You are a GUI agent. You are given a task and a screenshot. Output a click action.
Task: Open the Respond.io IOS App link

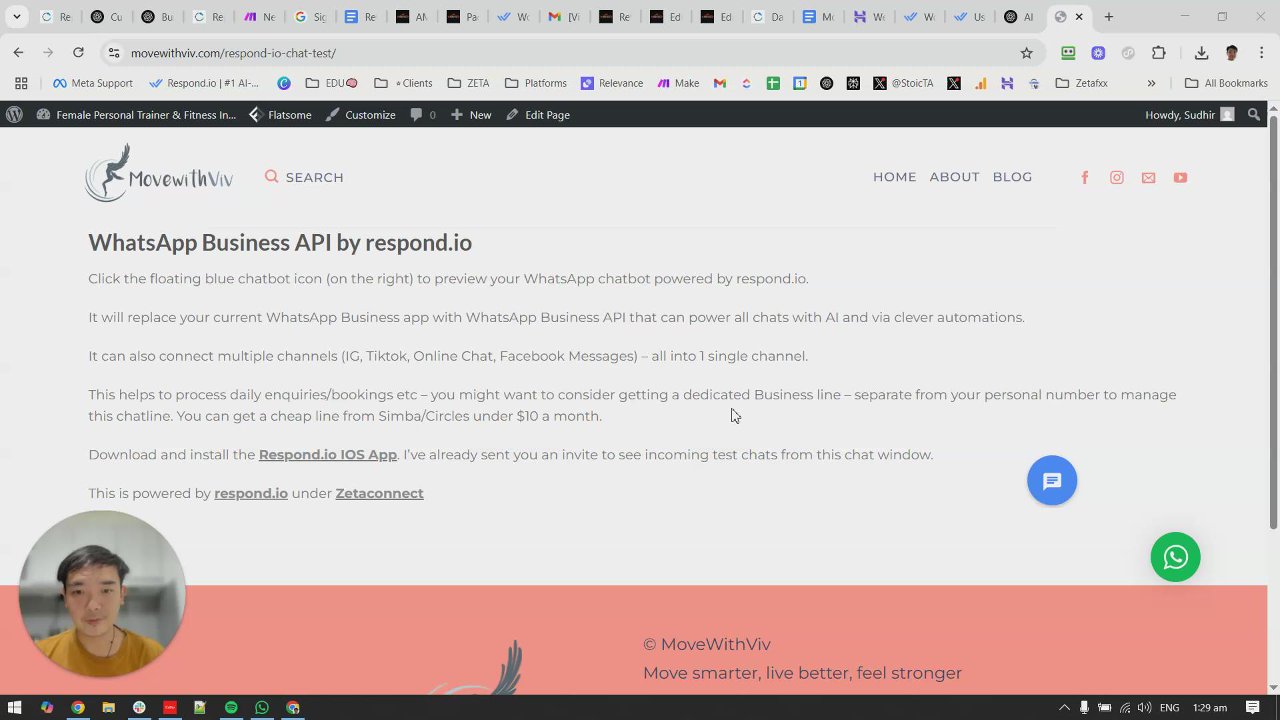click(x=328, y=454)
